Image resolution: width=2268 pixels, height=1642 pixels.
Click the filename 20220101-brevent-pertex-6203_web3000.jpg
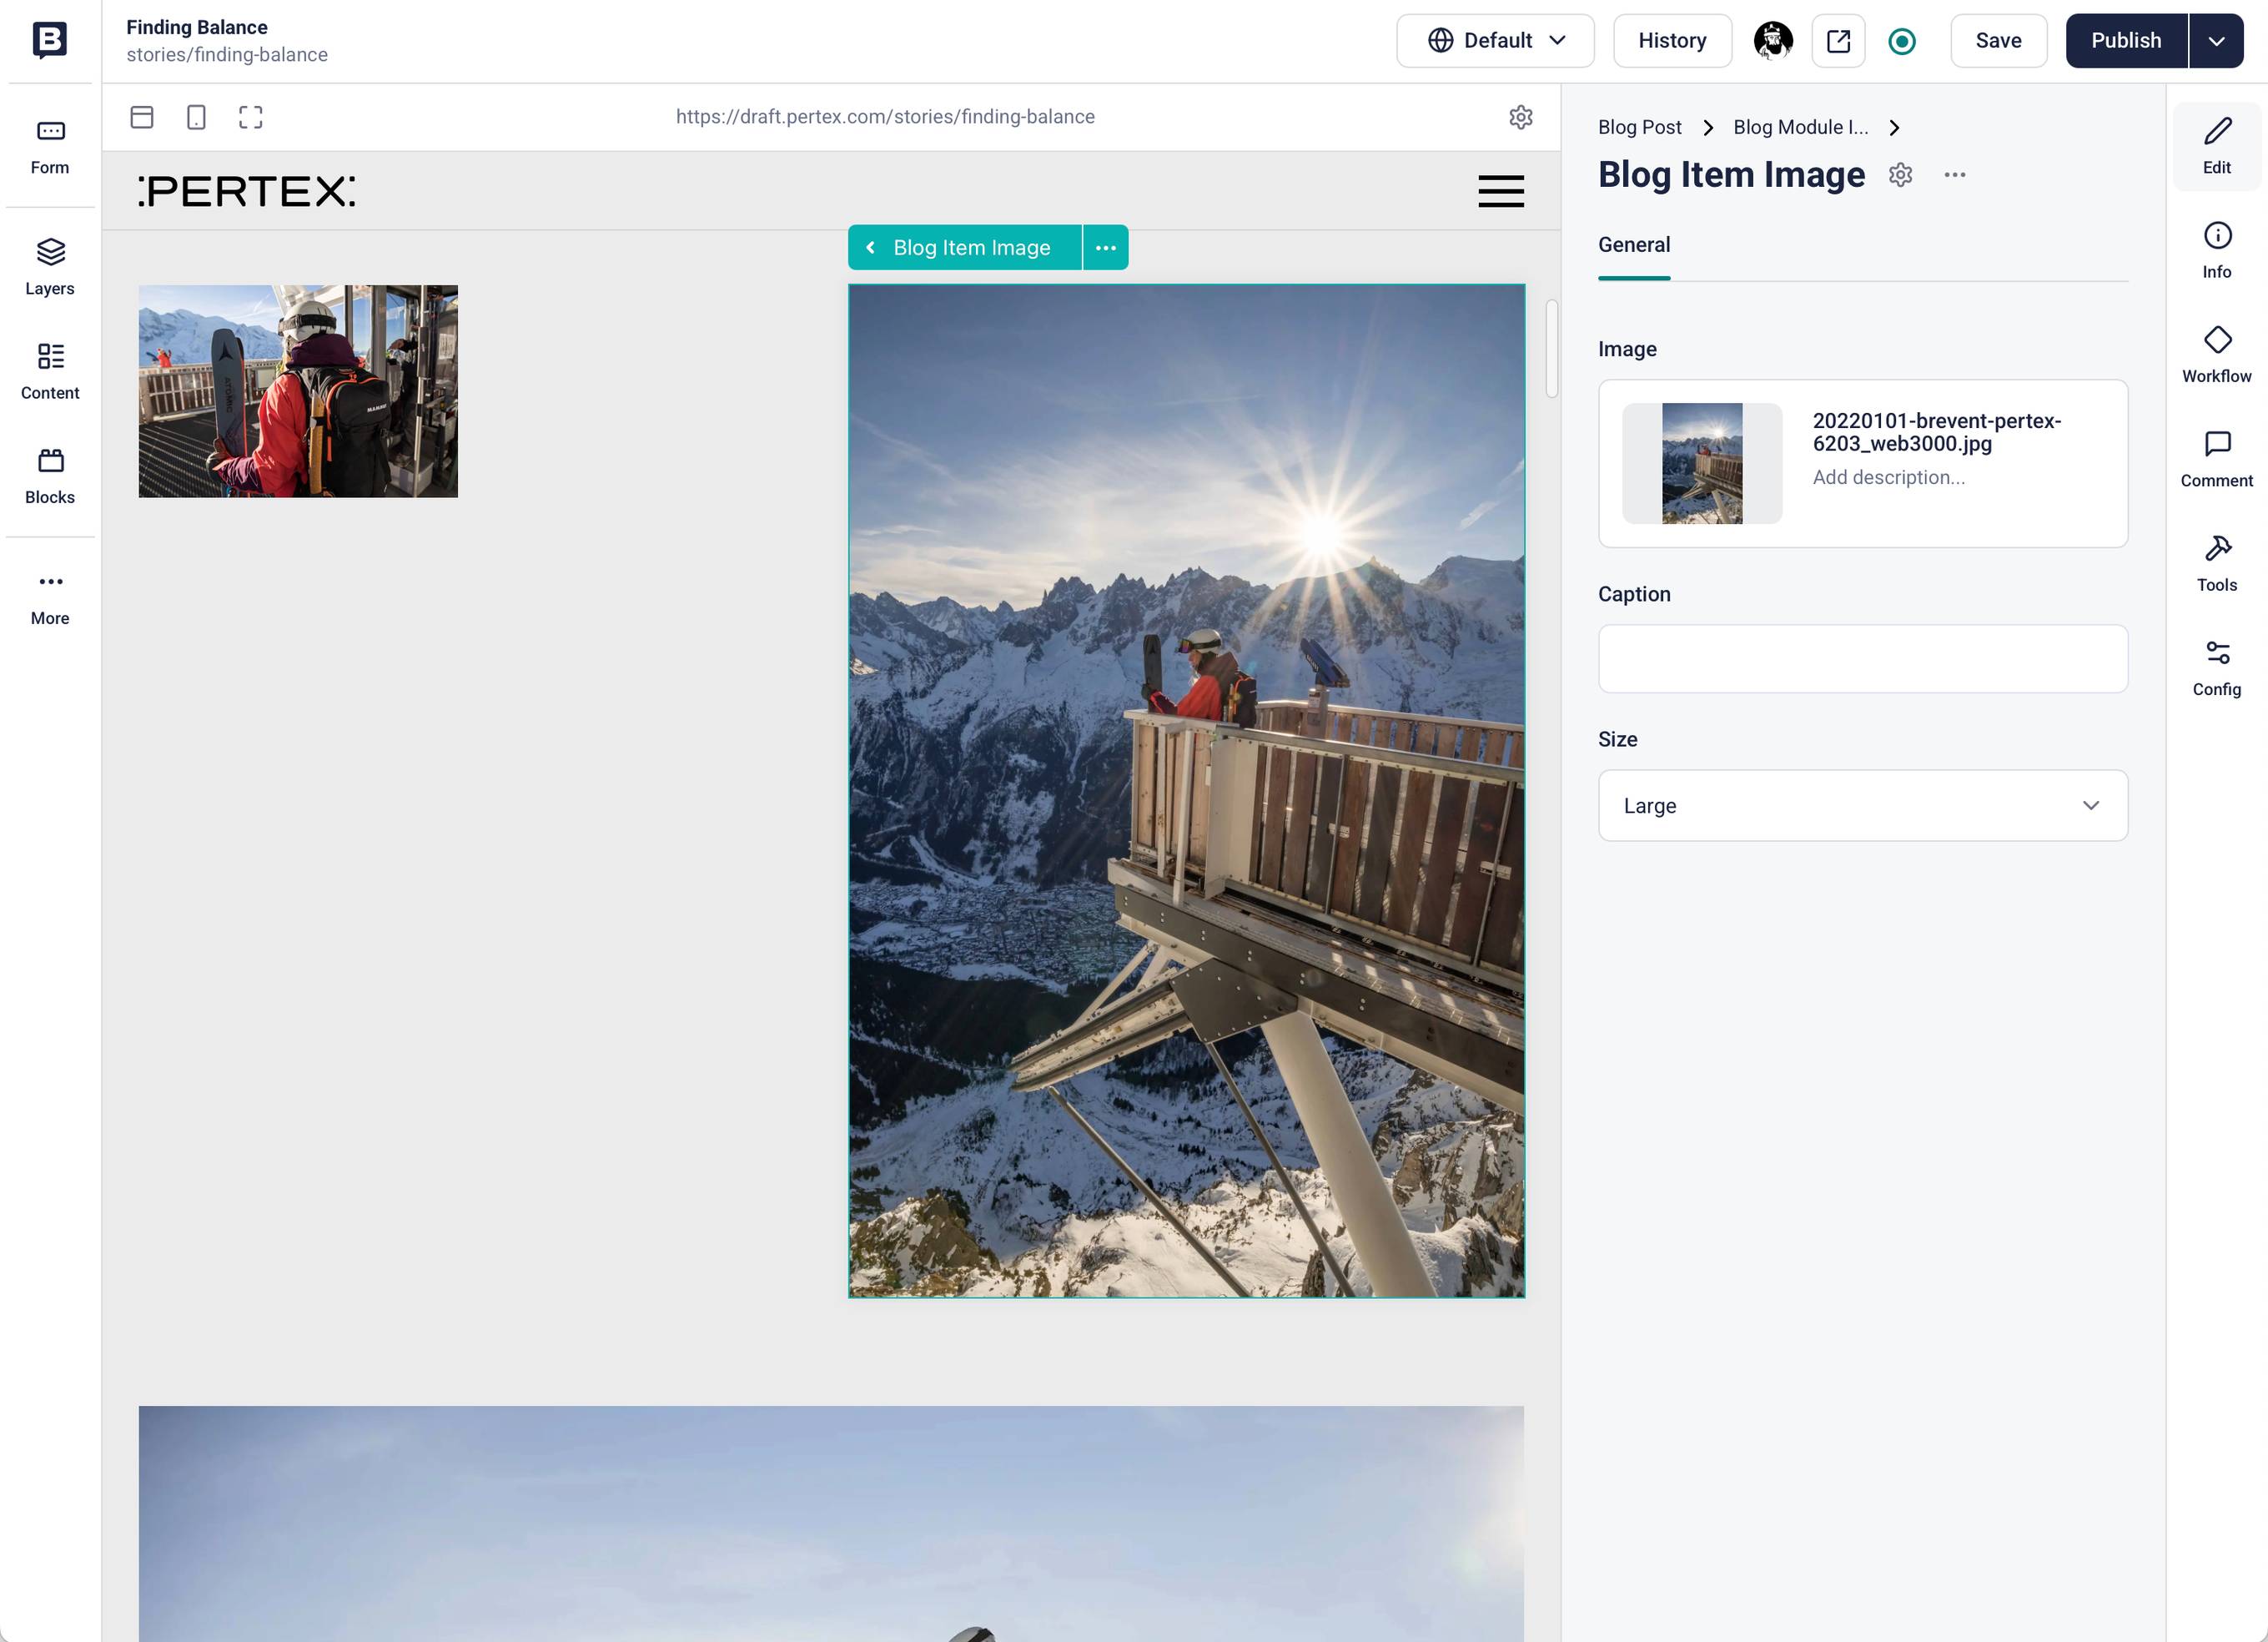coord(1936,432)
